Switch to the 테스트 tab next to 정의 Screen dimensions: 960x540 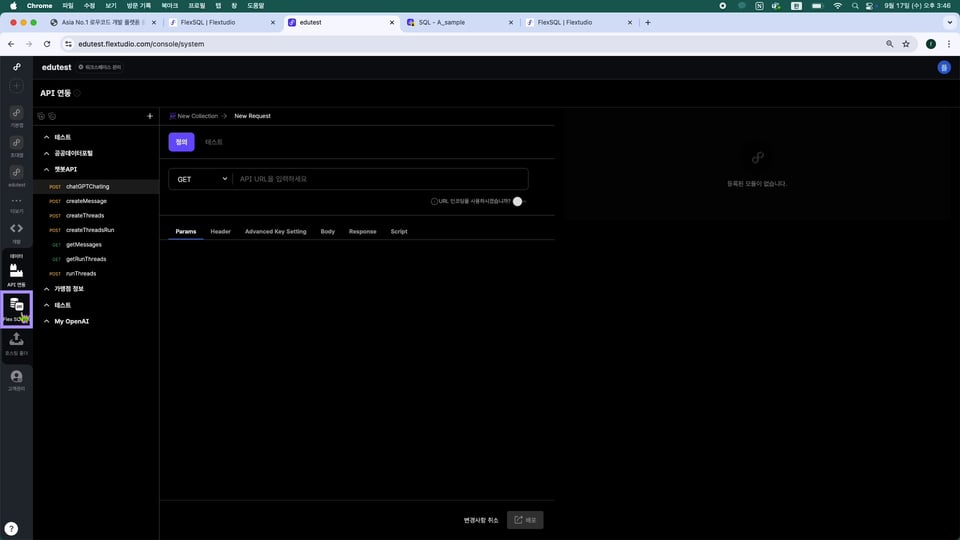pos(214,142)
